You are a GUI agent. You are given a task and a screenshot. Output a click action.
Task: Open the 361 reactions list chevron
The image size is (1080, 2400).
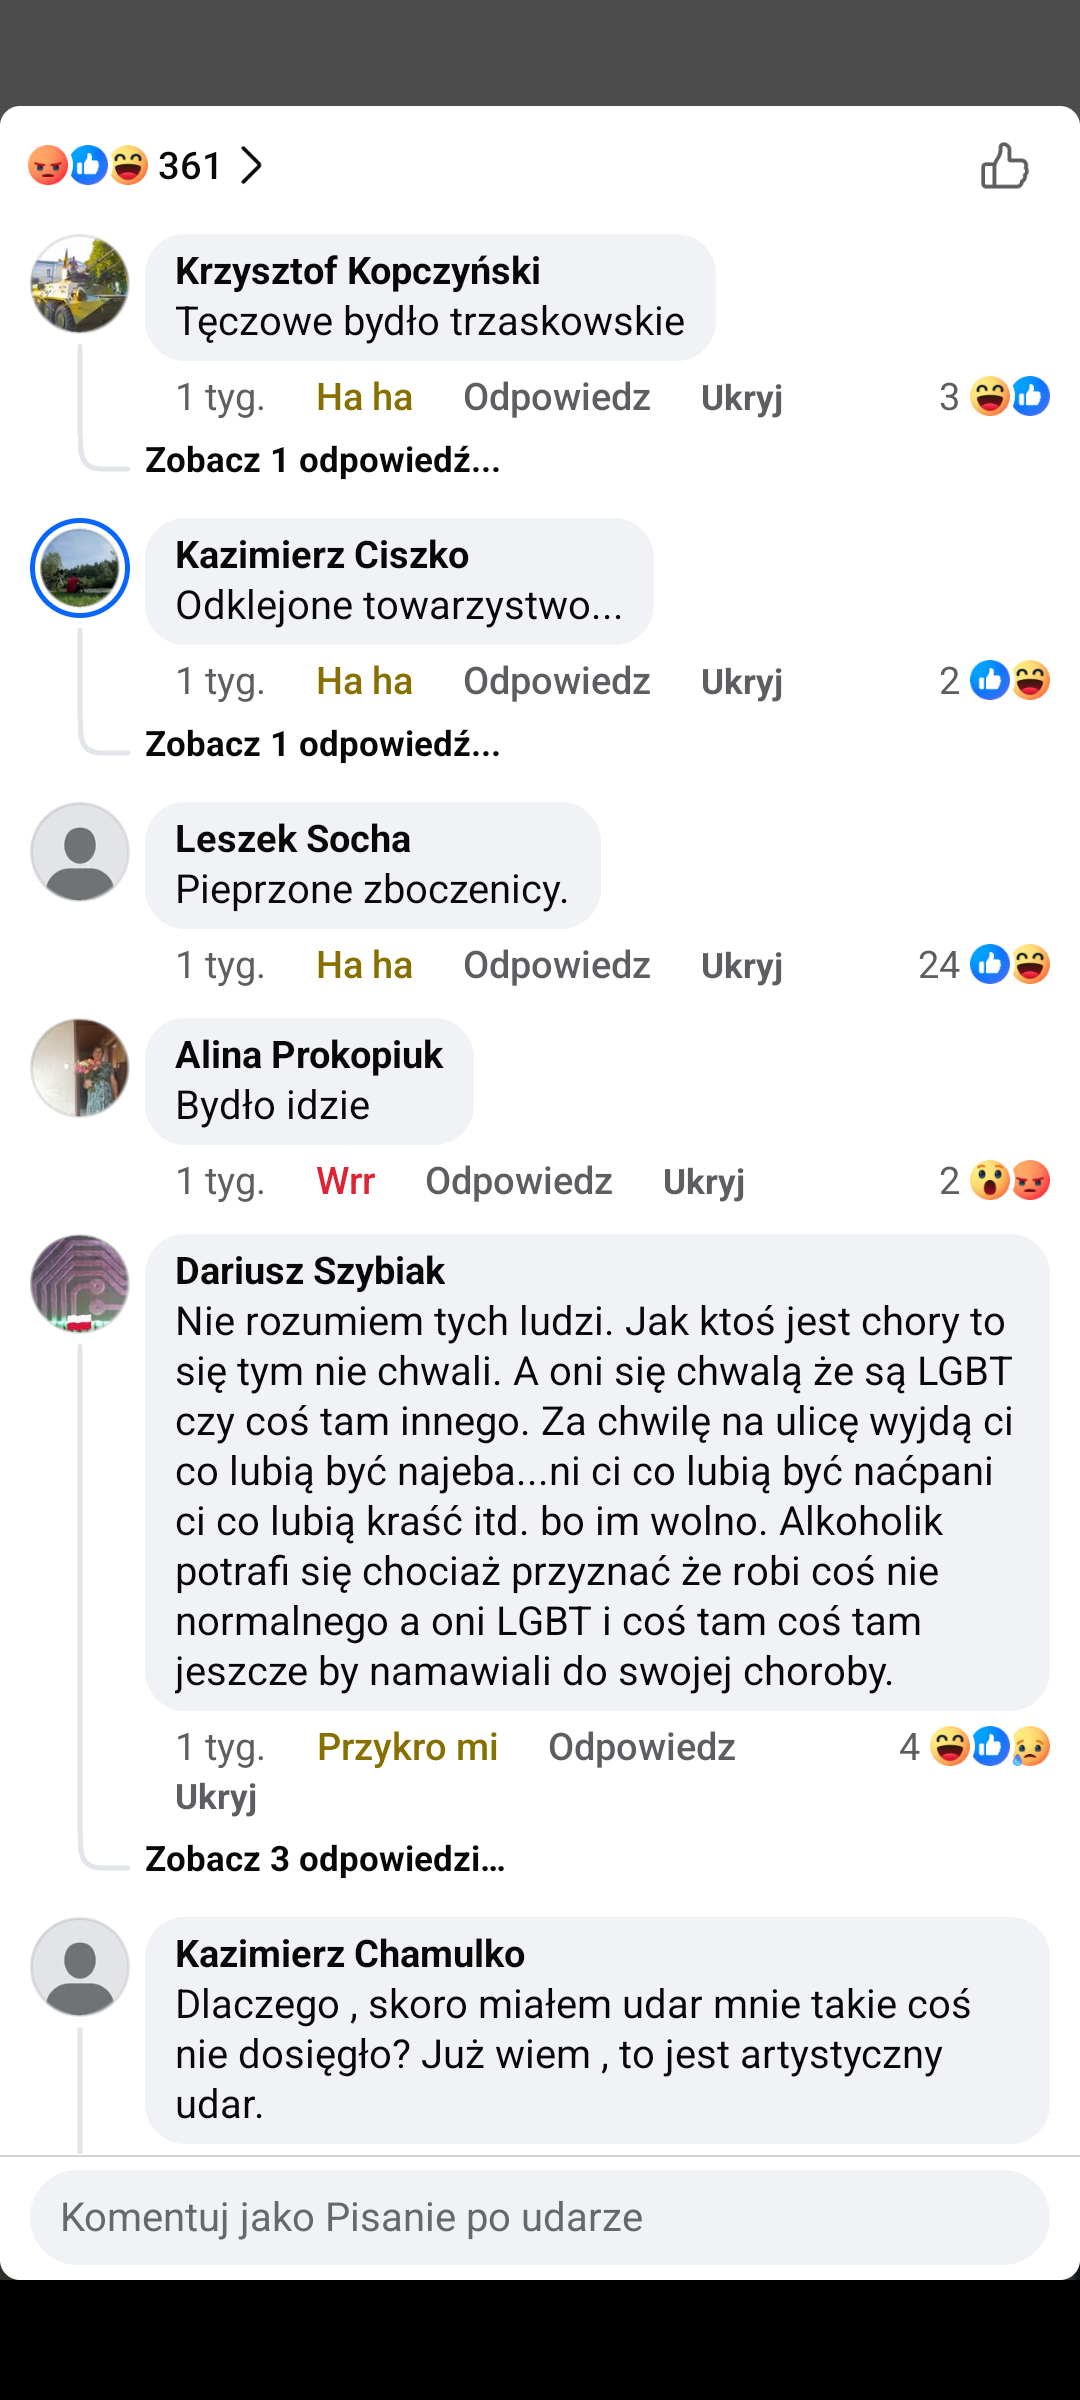251,166
